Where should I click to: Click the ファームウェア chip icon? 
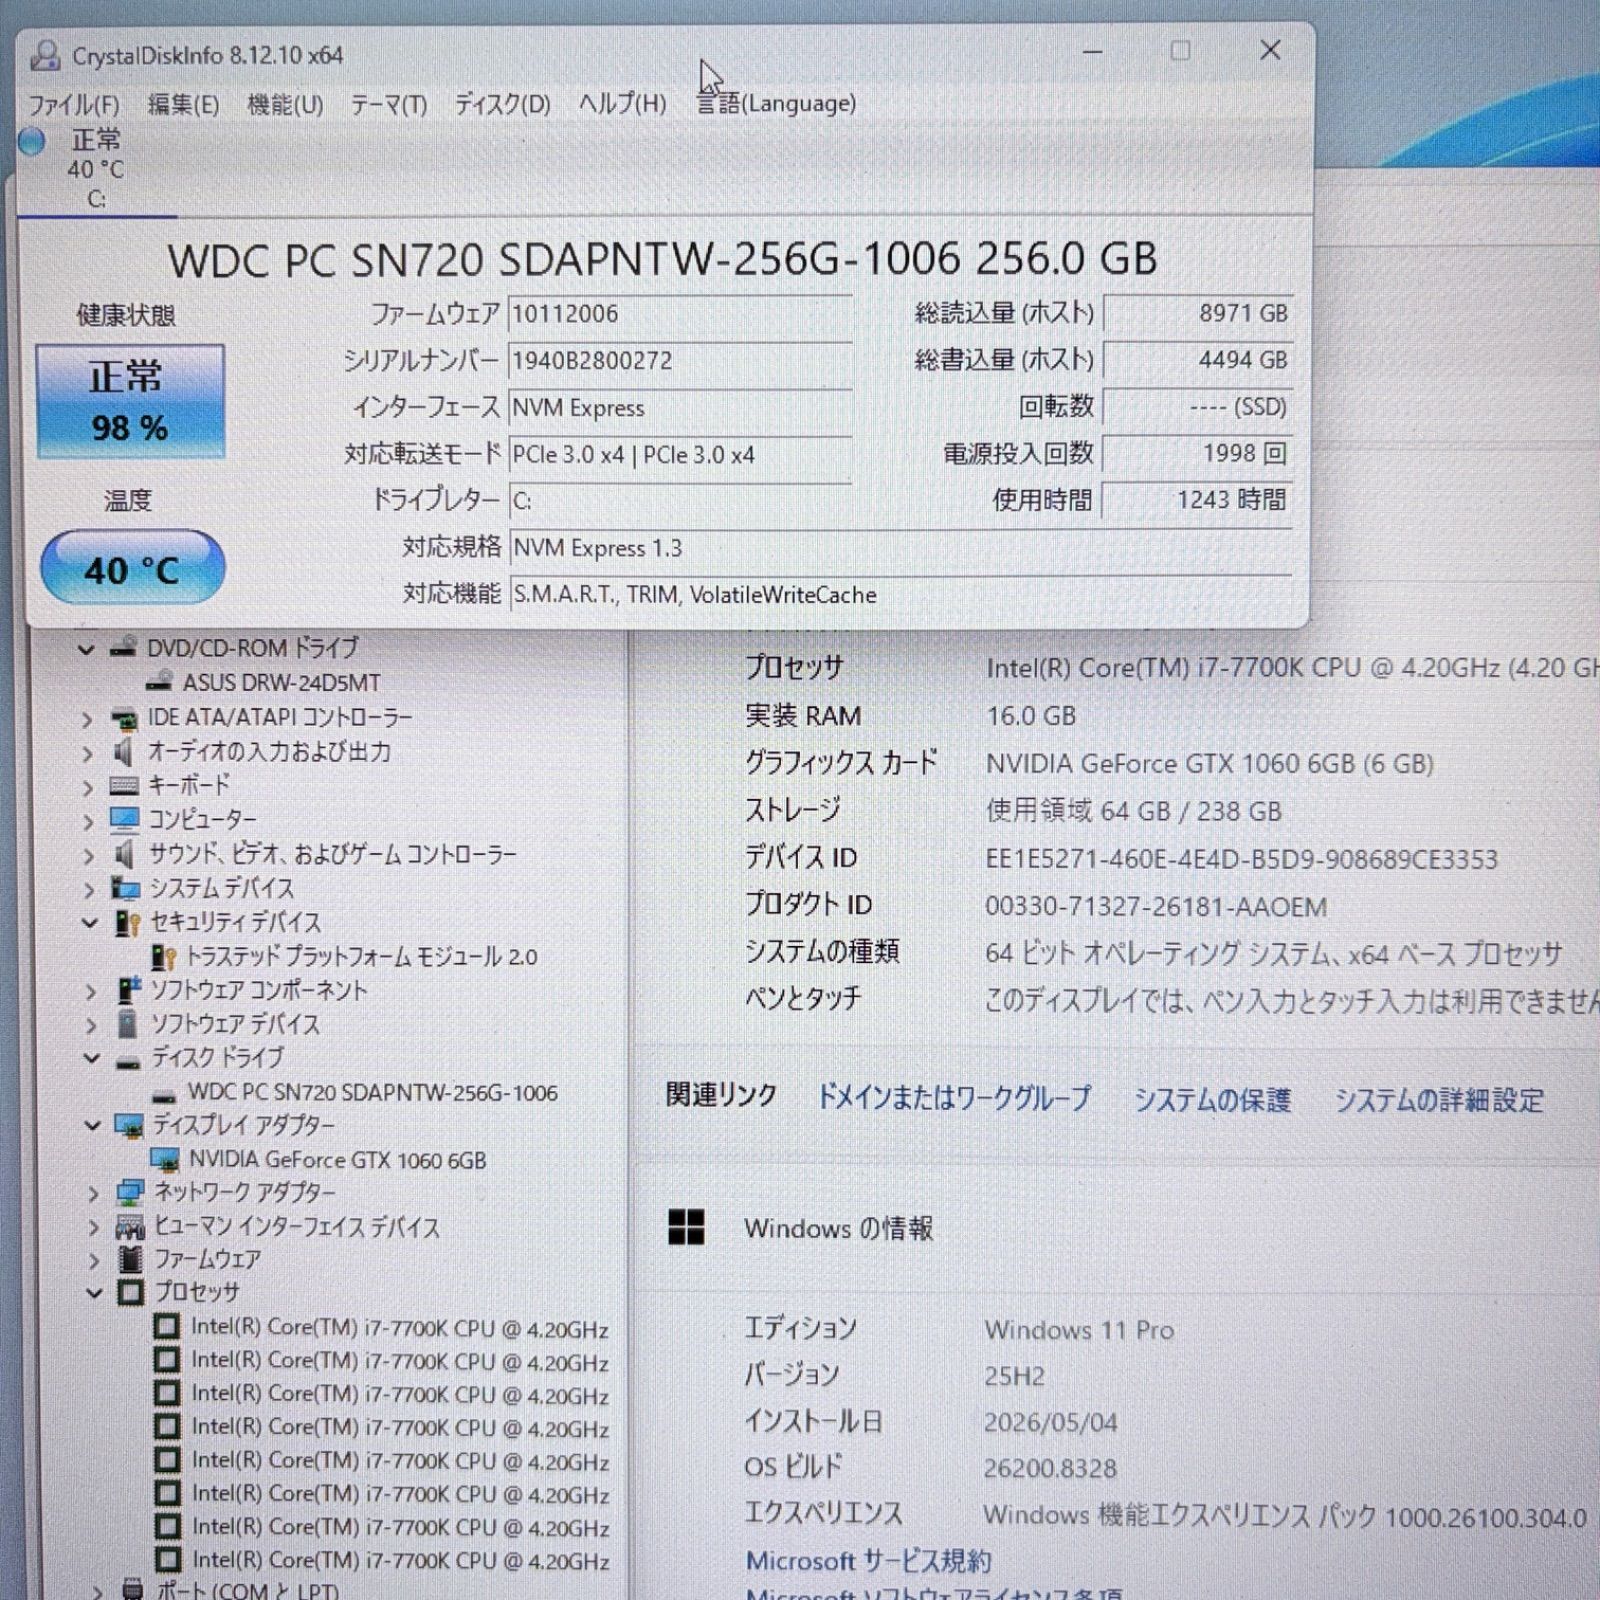coord(131,1260)
